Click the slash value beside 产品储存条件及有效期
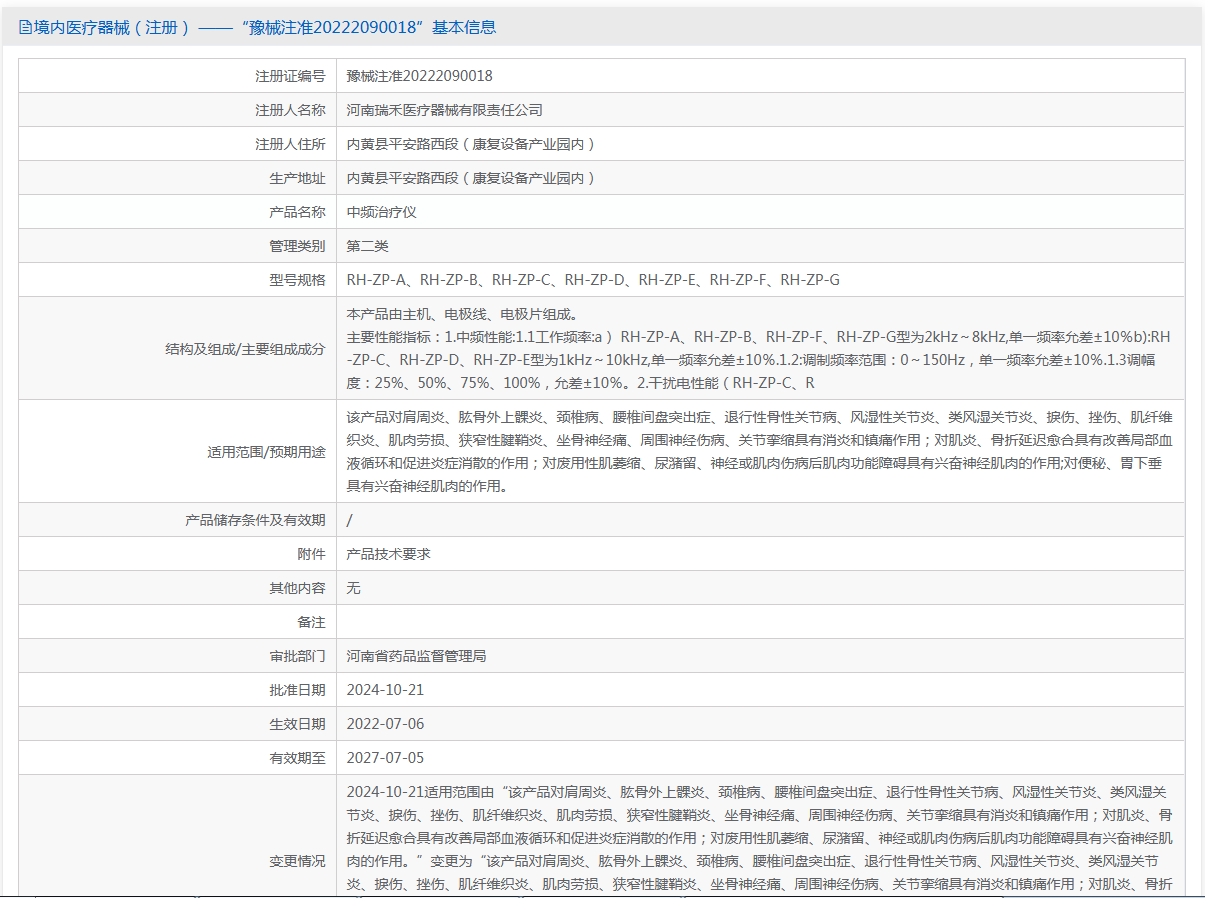The height and width of the screenshot is (898, 1205). 349,520
